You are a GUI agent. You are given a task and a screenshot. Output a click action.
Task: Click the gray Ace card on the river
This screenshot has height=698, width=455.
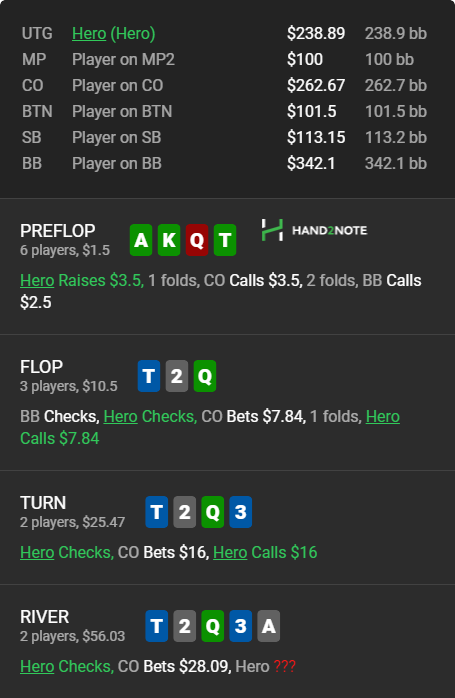click(268, 626)
